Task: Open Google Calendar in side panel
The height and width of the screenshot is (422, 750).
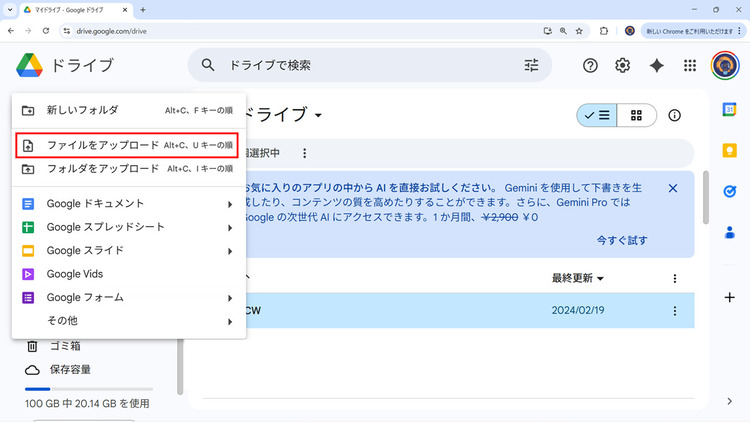Action: tap(730, 109)
